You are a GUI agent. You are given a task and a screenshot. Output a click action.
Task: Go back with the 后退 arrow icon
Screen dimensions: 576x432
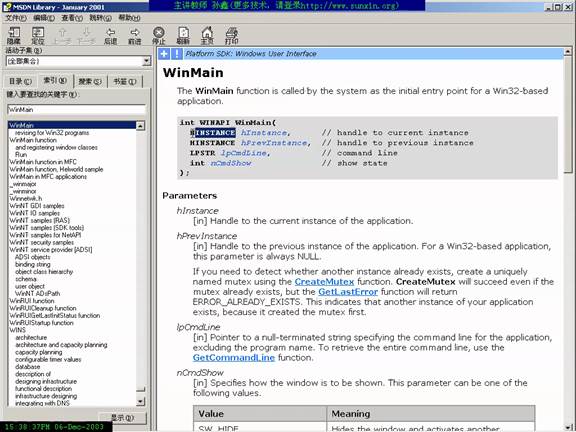pos(111,36)
